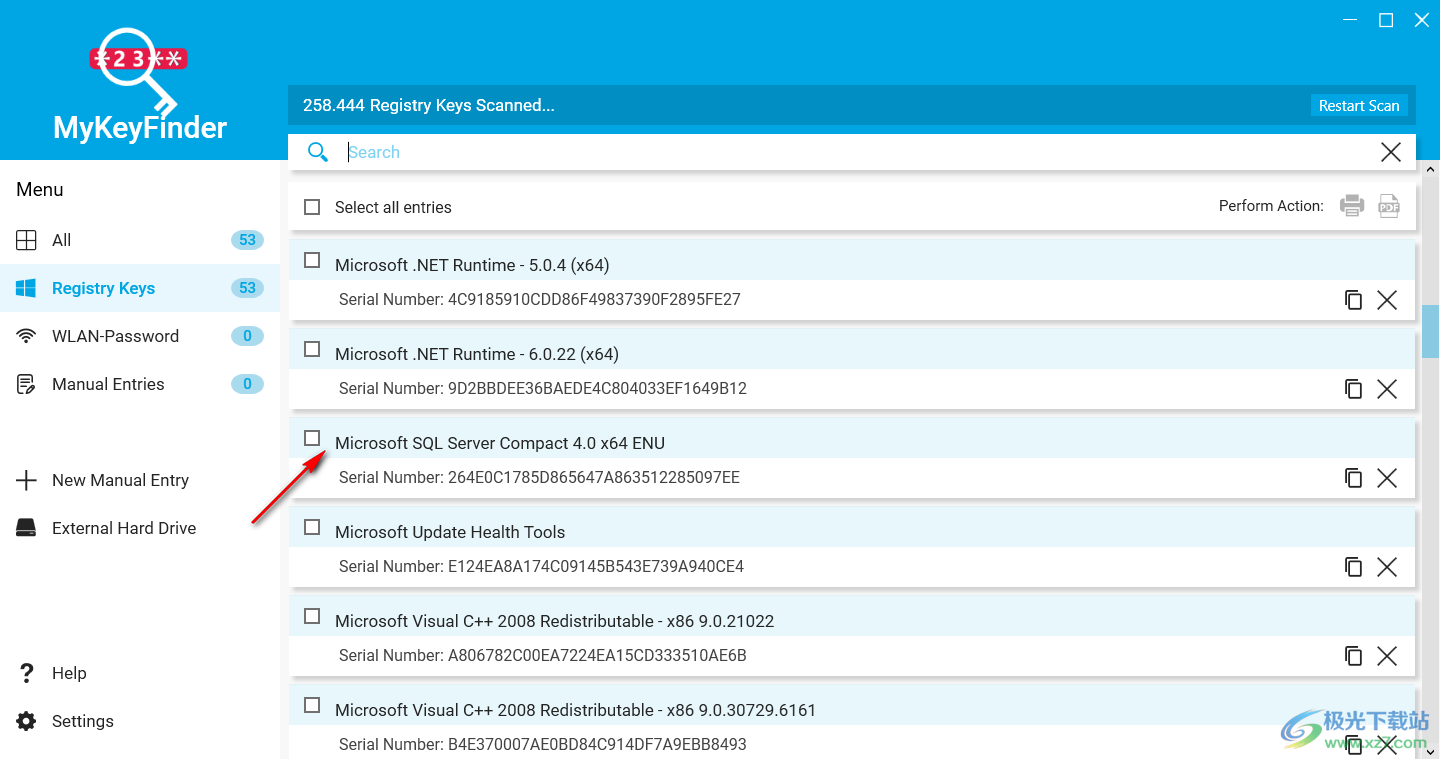Click the External Hard Drive disk icon
Viewport: 1440px width, 759px height.
tap(26, 528)
